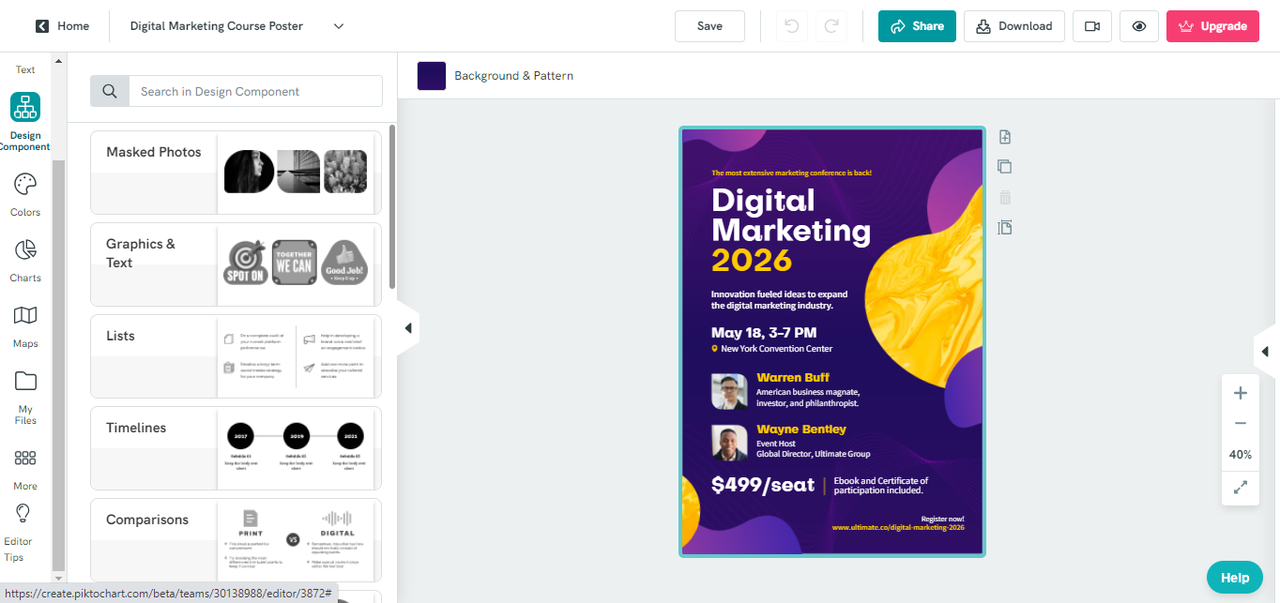Open the Graphics & Text category
This screenshot has width=1280, height=603.
[236, 264]
